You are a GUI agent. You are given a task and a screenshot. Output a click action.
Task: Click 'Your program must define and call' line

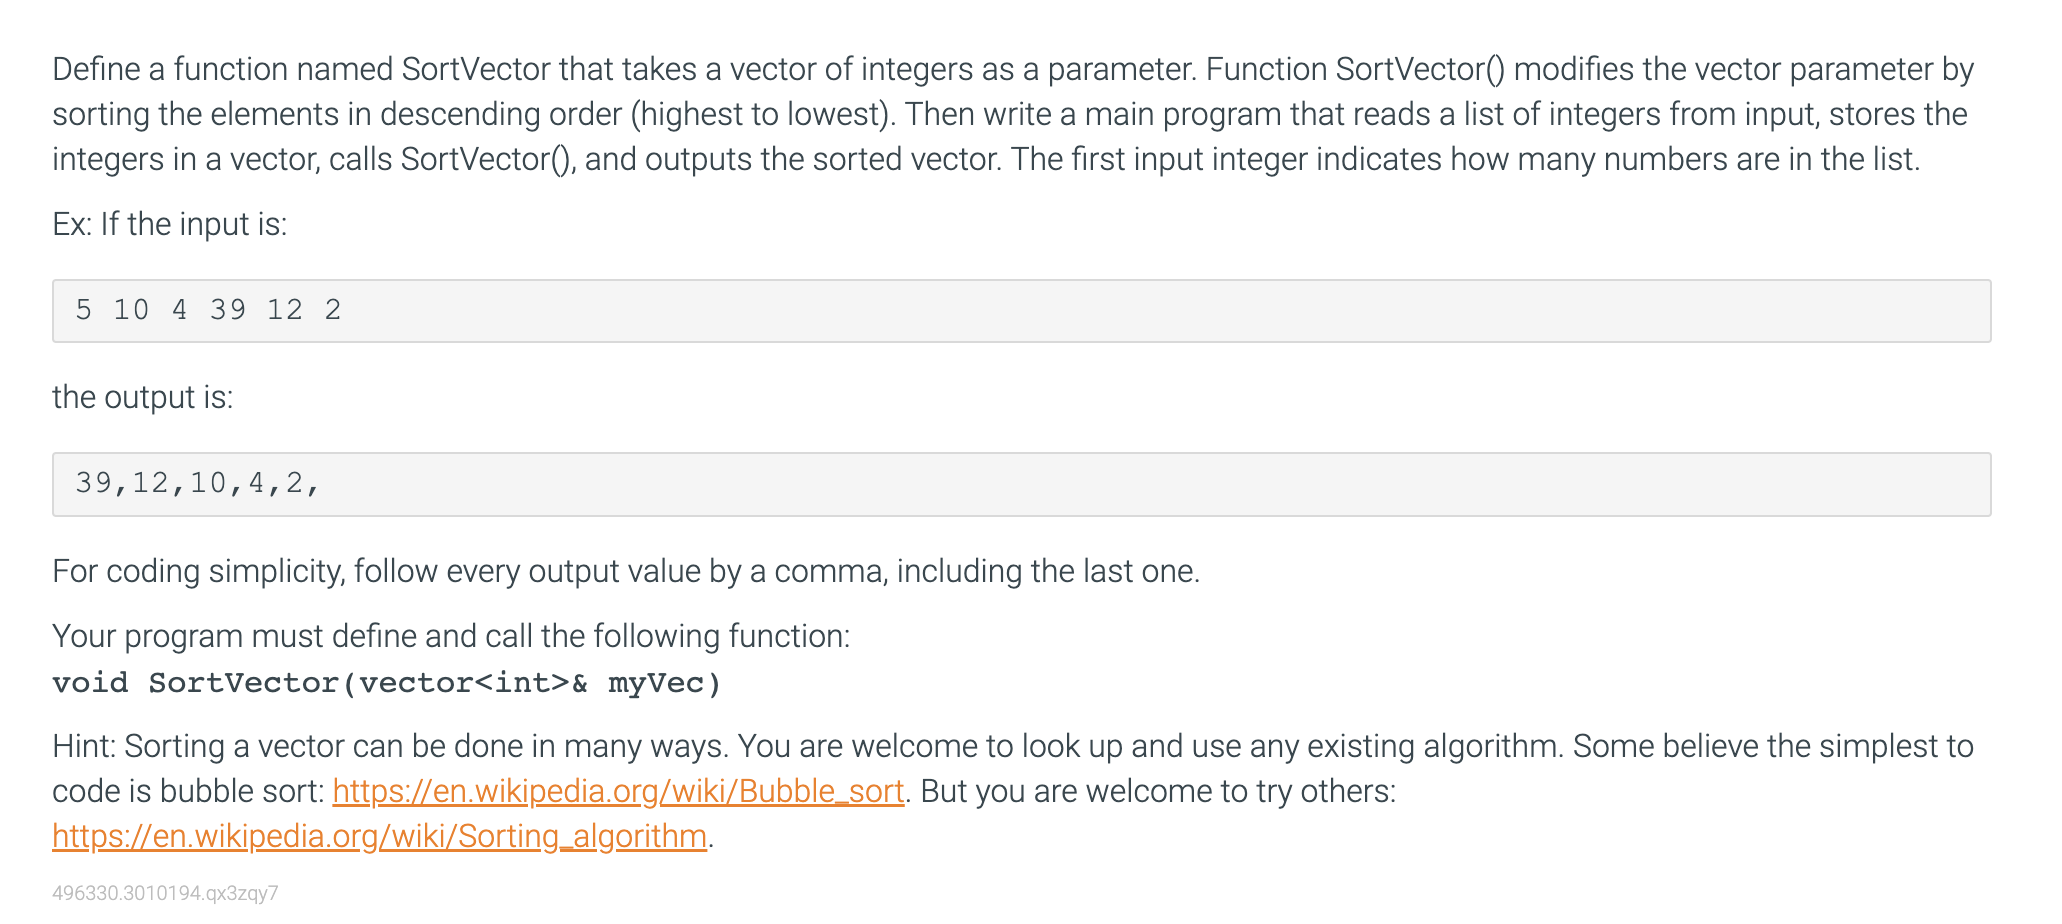[x=450, y=636]
